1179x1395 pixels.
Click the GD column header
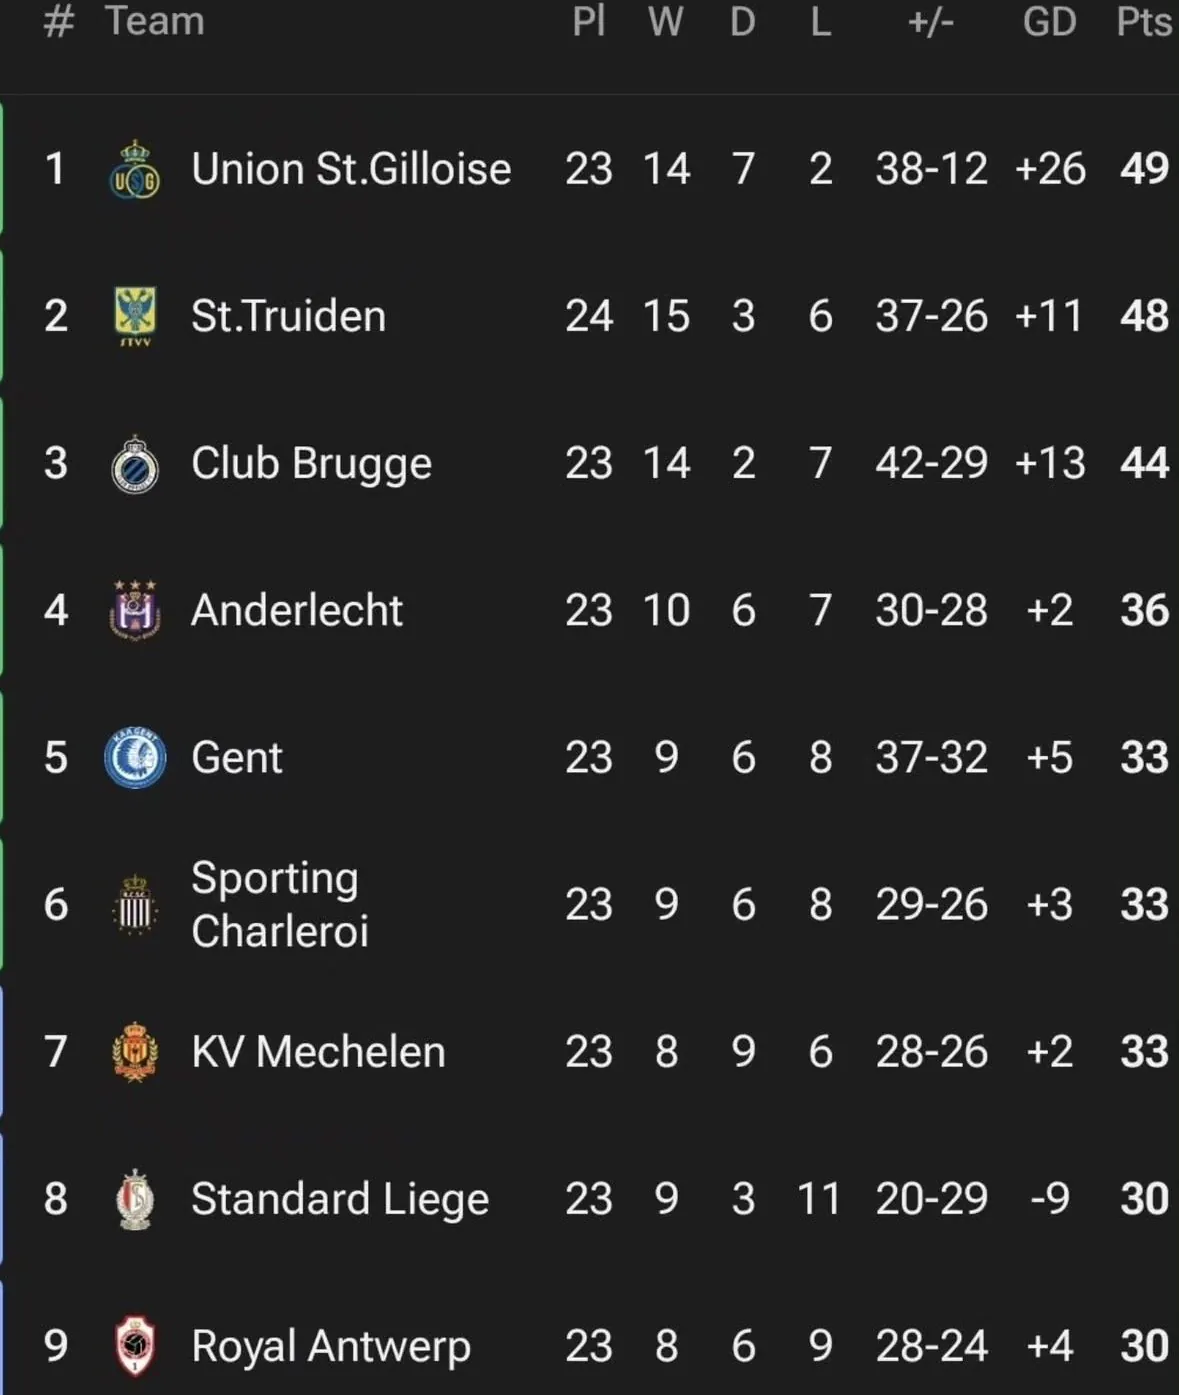[1049, 21]
